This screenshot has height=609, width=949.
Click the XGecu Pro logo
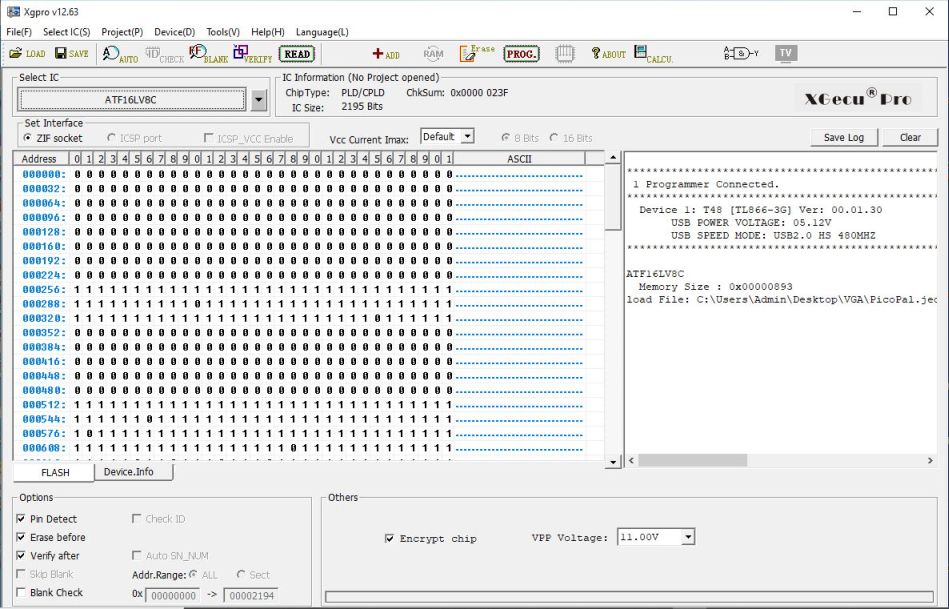(x=858, y=98)
